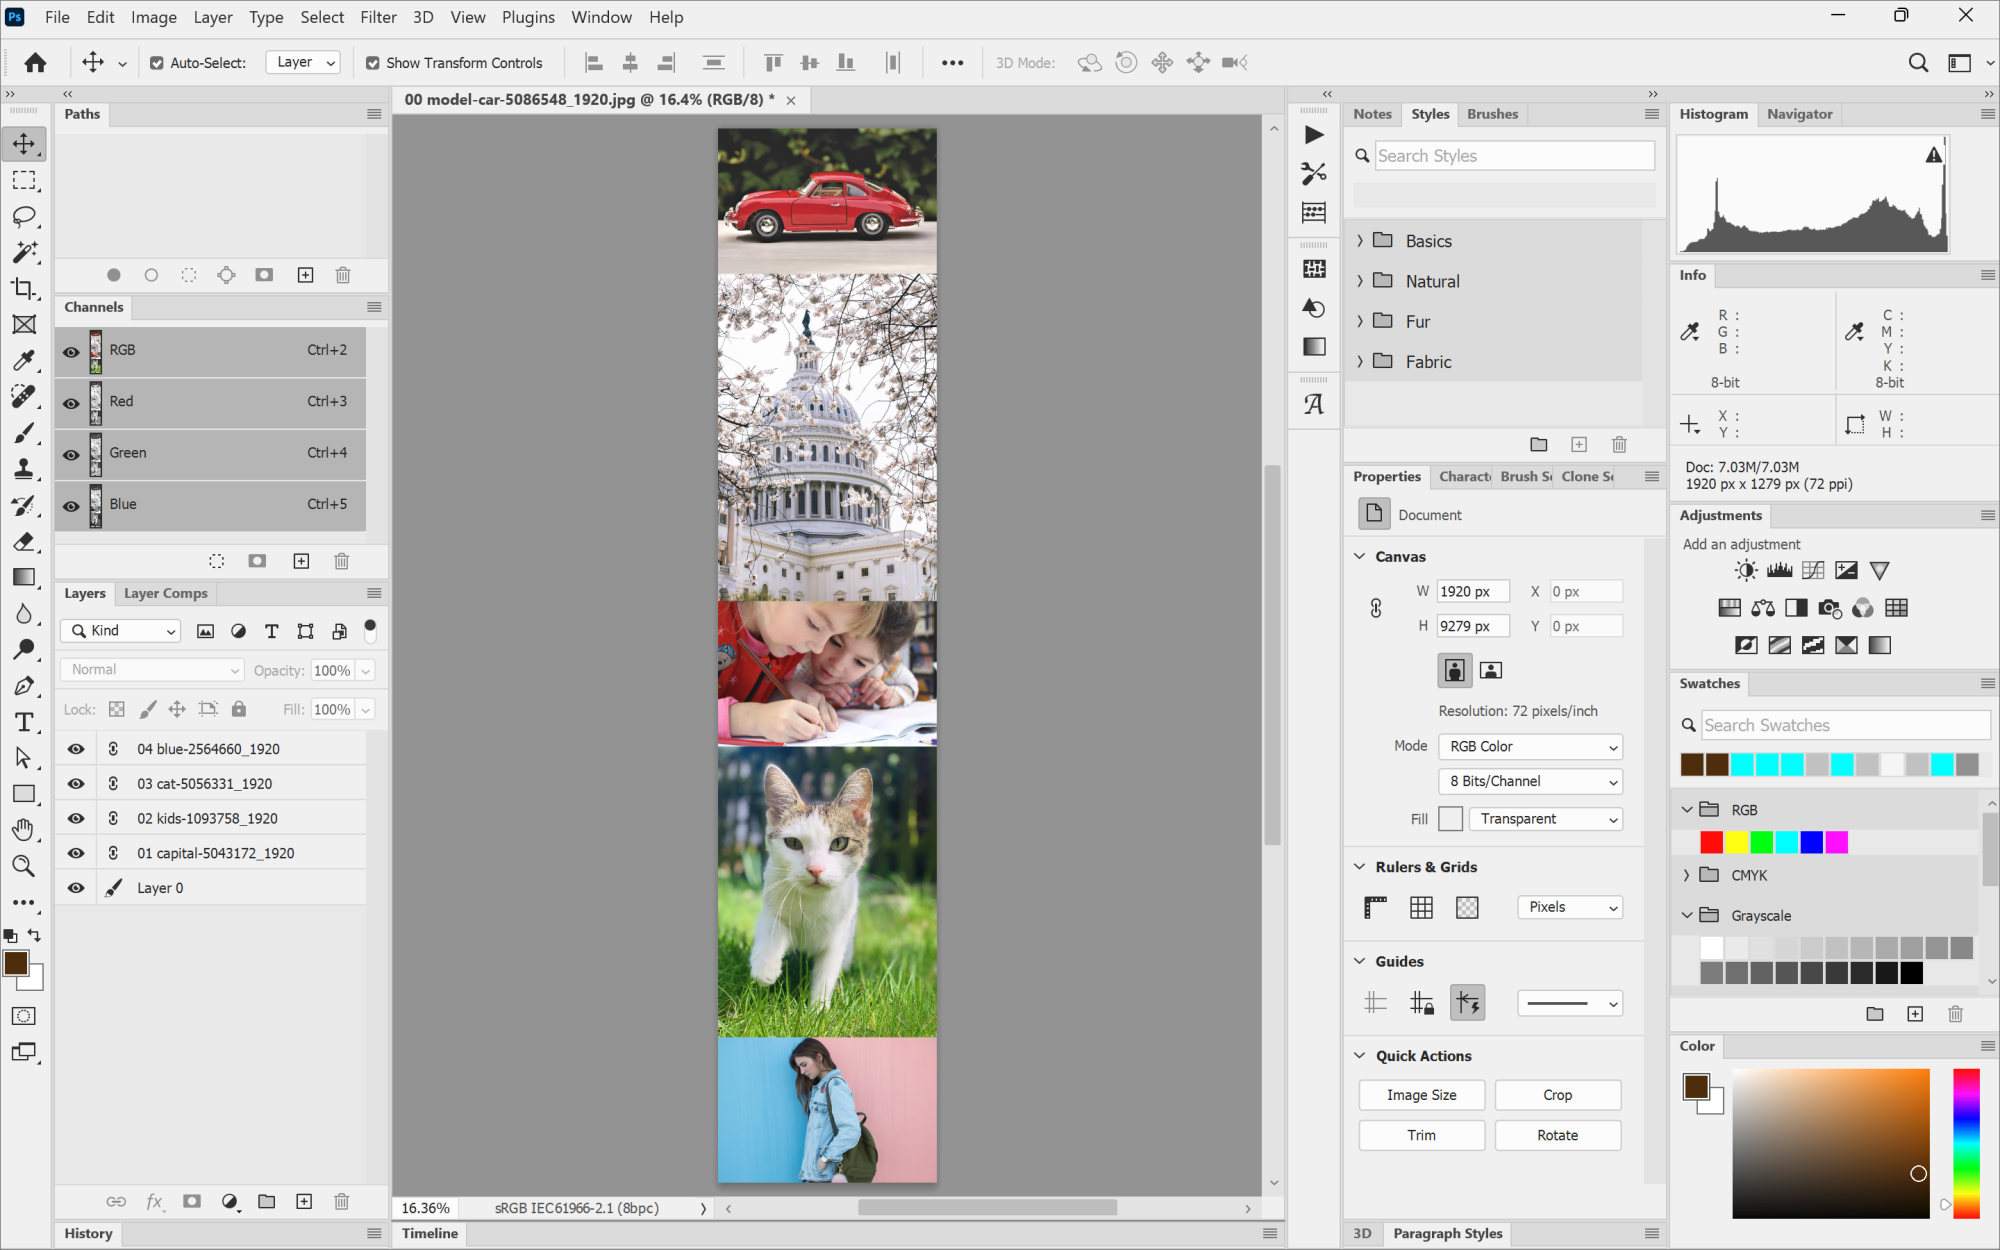Hide the 03 cat-5056331_1920 layer
Image resolution: width=2000 pixels, height=1250 pixels.
(x=76, y=784)
